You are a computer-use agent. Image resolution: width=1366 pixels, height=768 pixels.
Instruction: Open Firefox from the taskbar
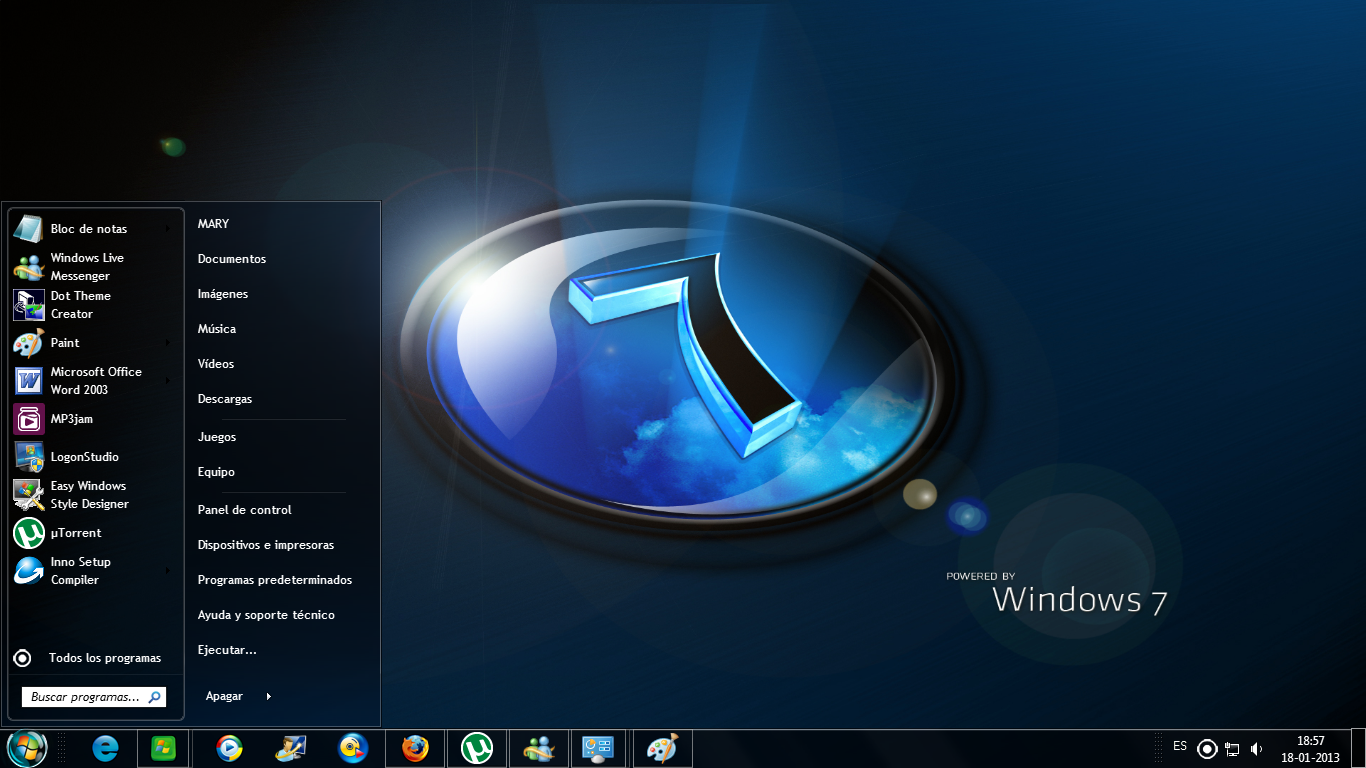[415, 748]
